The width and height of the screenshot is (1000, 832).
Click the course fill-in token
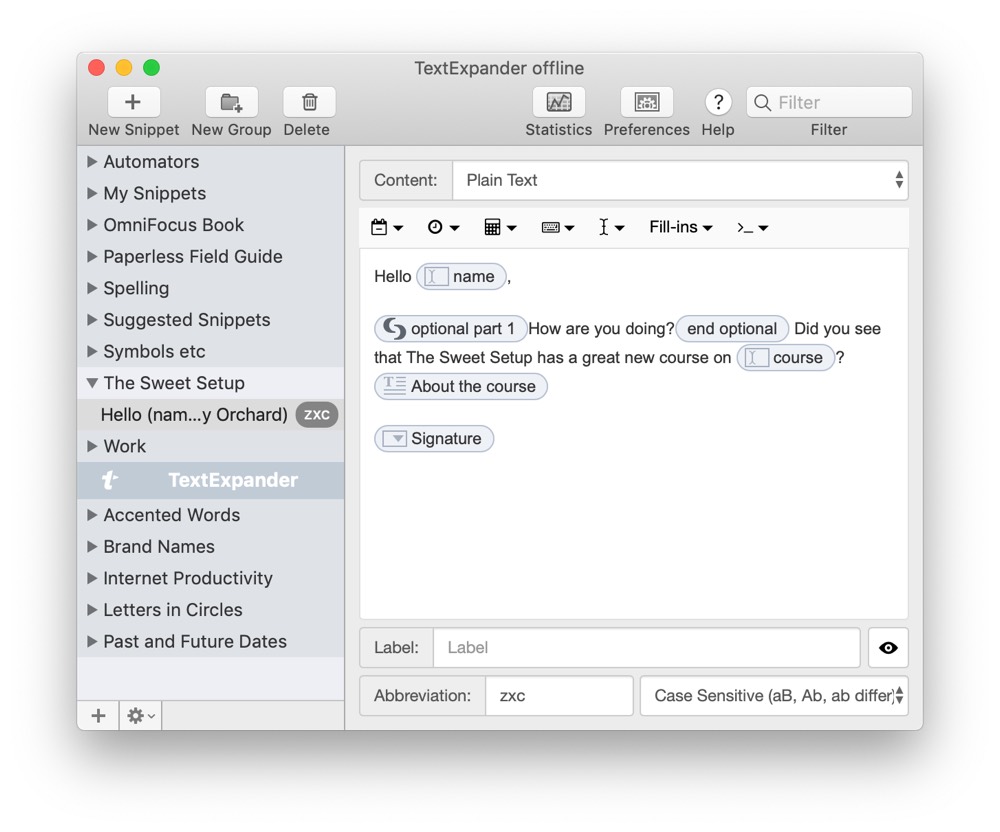click(x=786, y=358)
